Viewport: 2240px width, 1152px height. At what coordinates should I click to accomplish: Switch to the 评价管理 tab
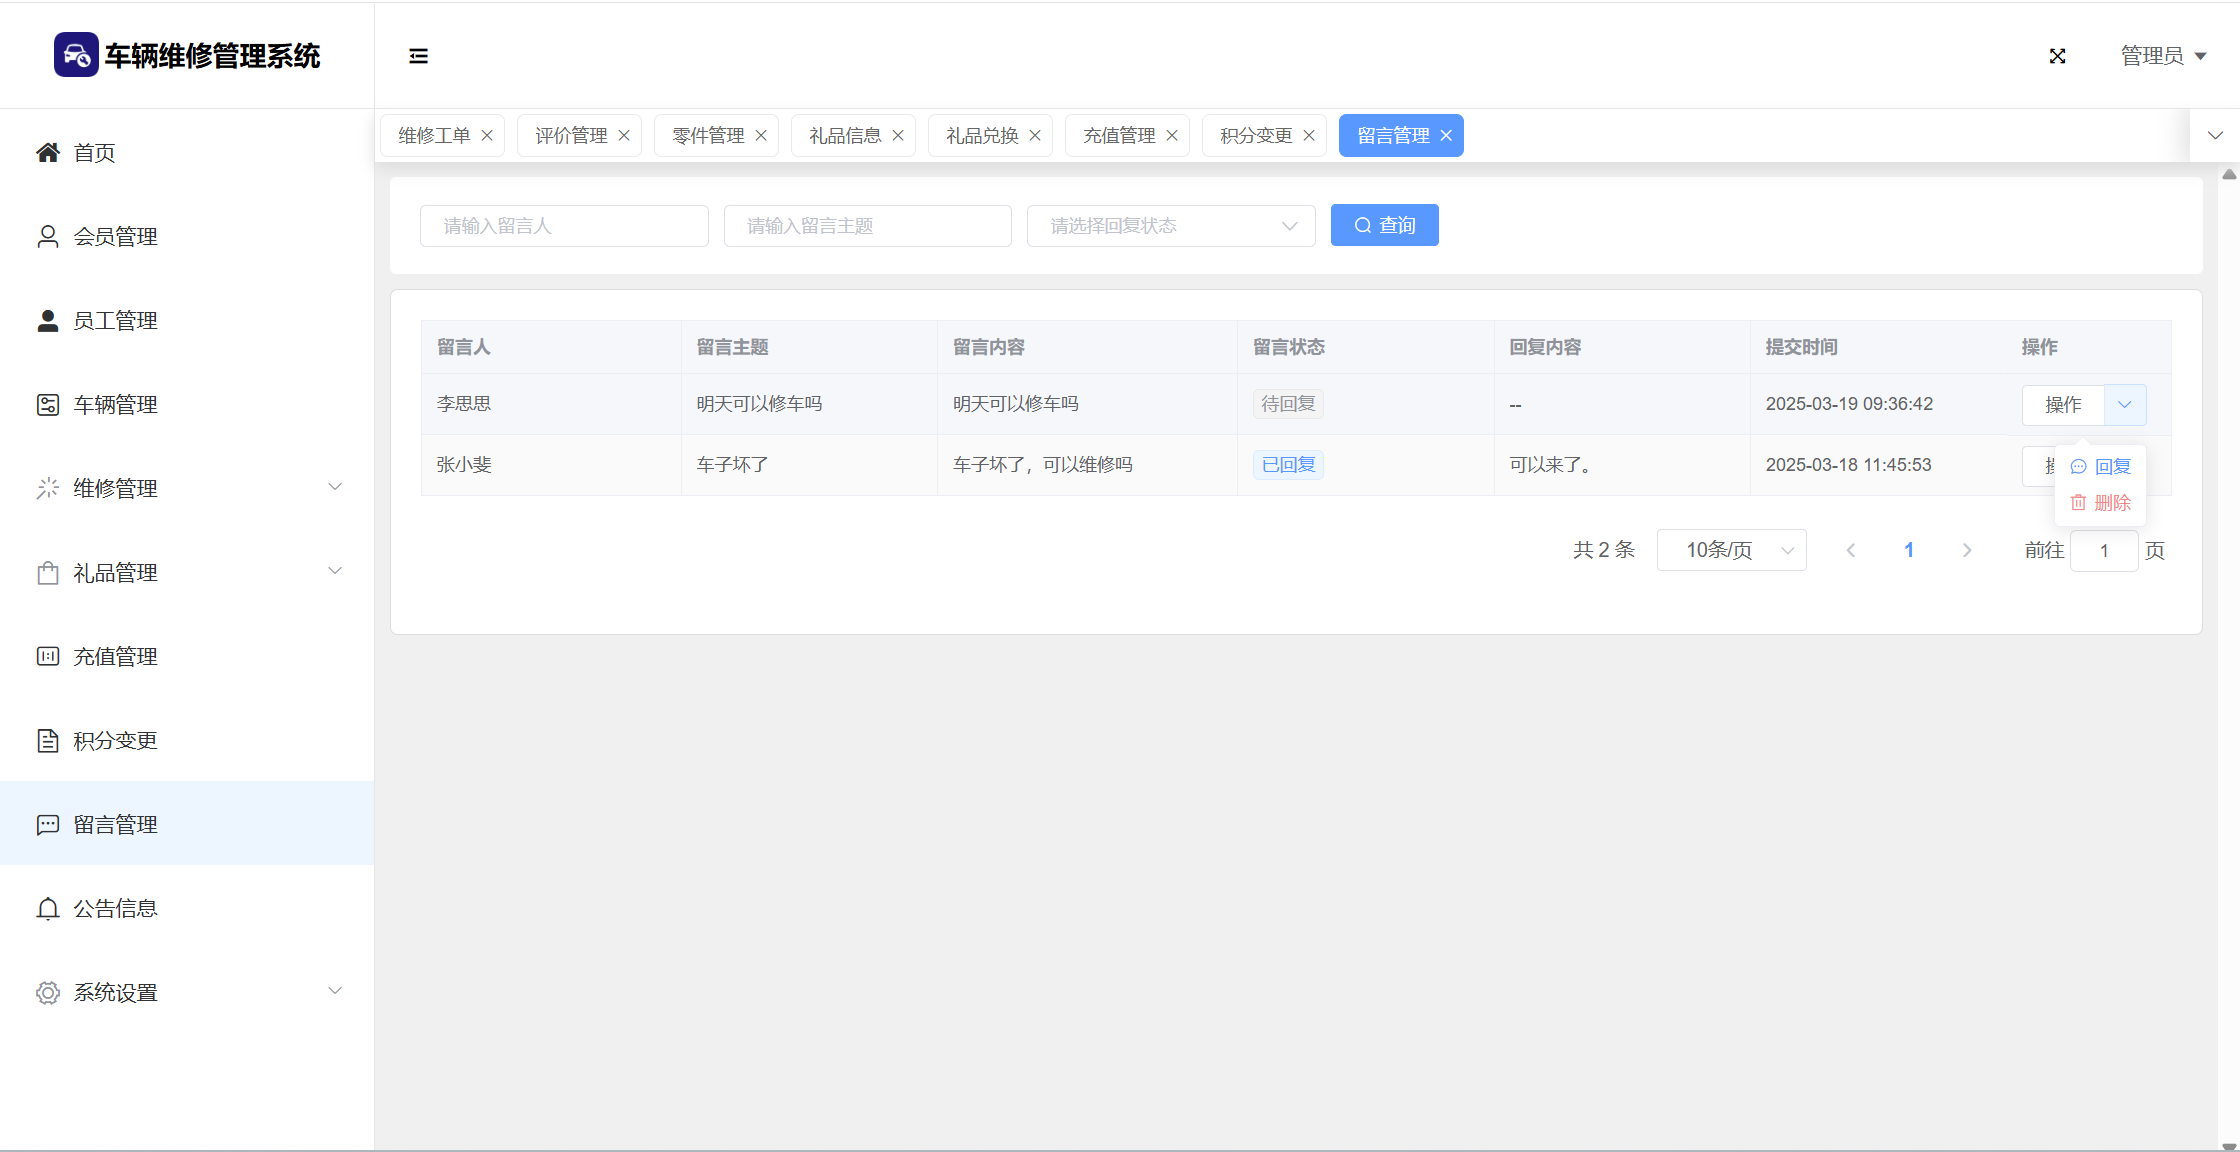[x=571, y=136]
